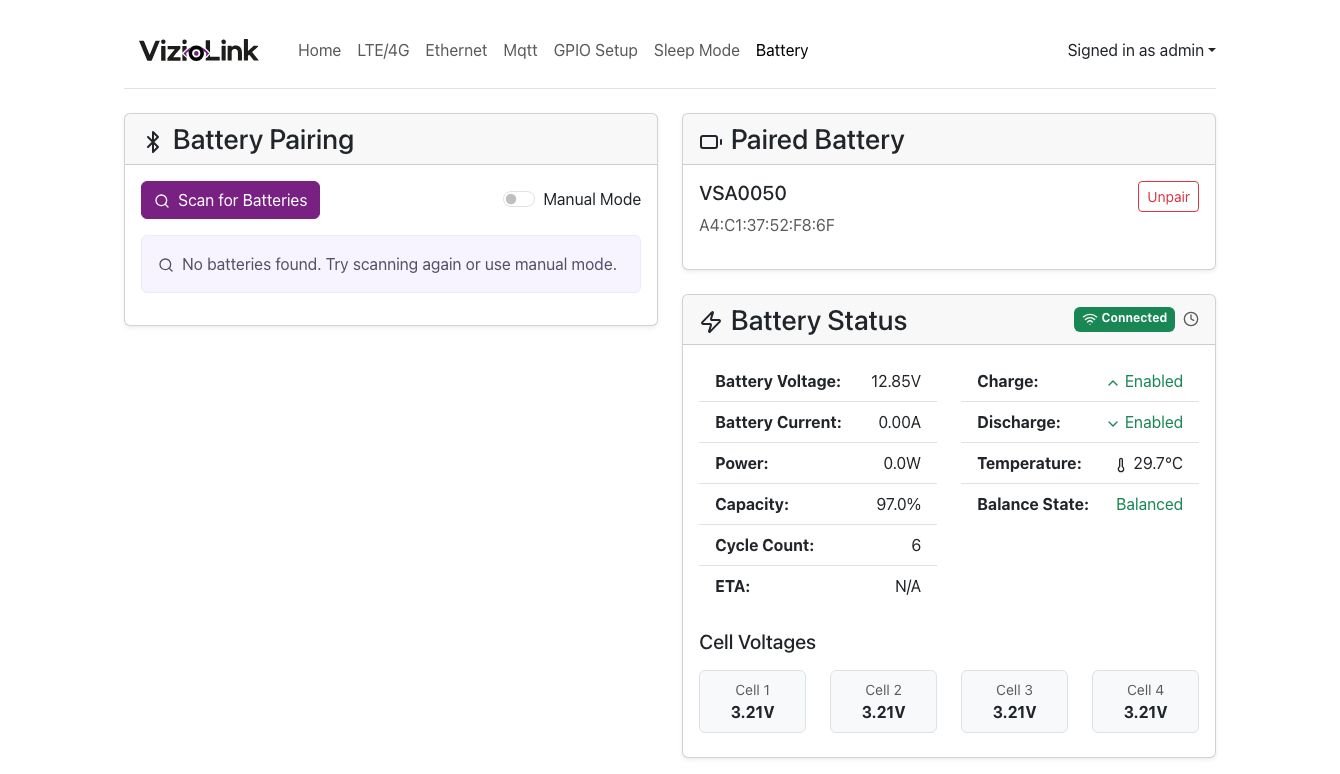Open the Ethernet settings page

pos(456,50)
